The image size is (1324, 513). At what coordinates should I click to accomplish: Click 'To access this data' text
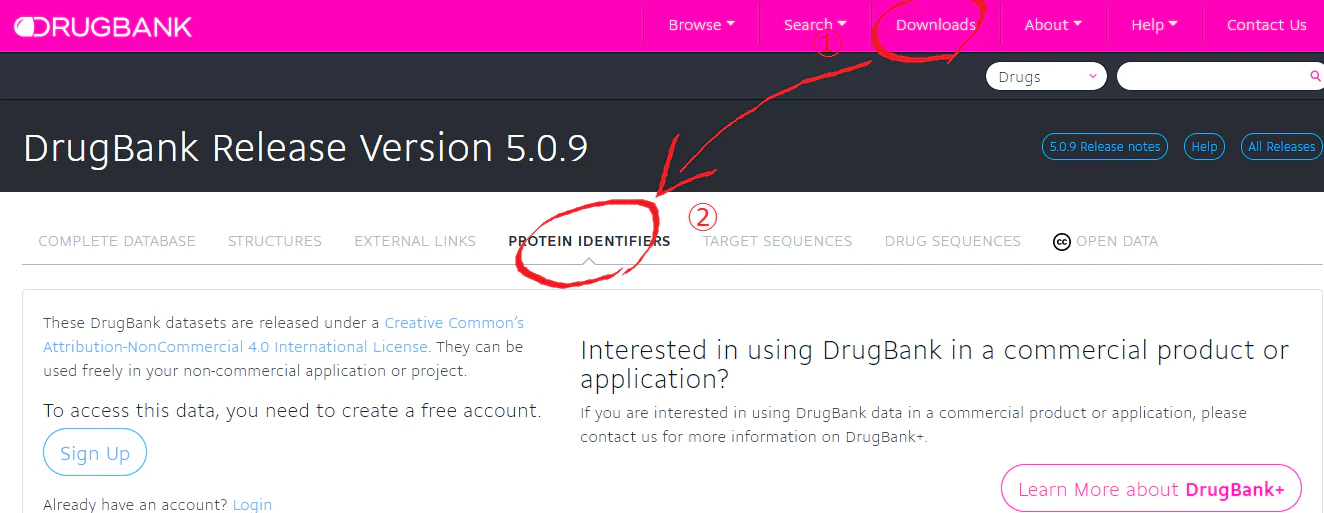tap(292, 410)
